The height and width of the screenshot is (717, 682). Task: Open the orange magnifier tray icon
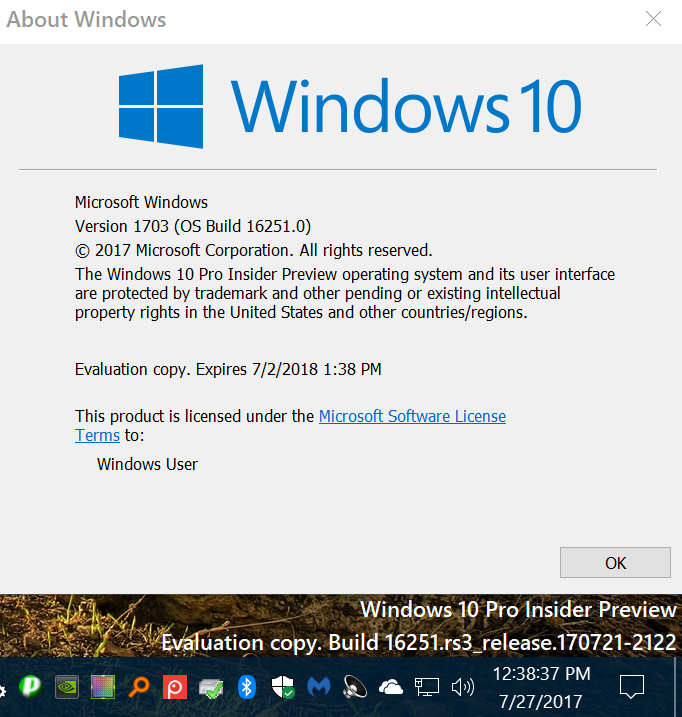(139, 687)
